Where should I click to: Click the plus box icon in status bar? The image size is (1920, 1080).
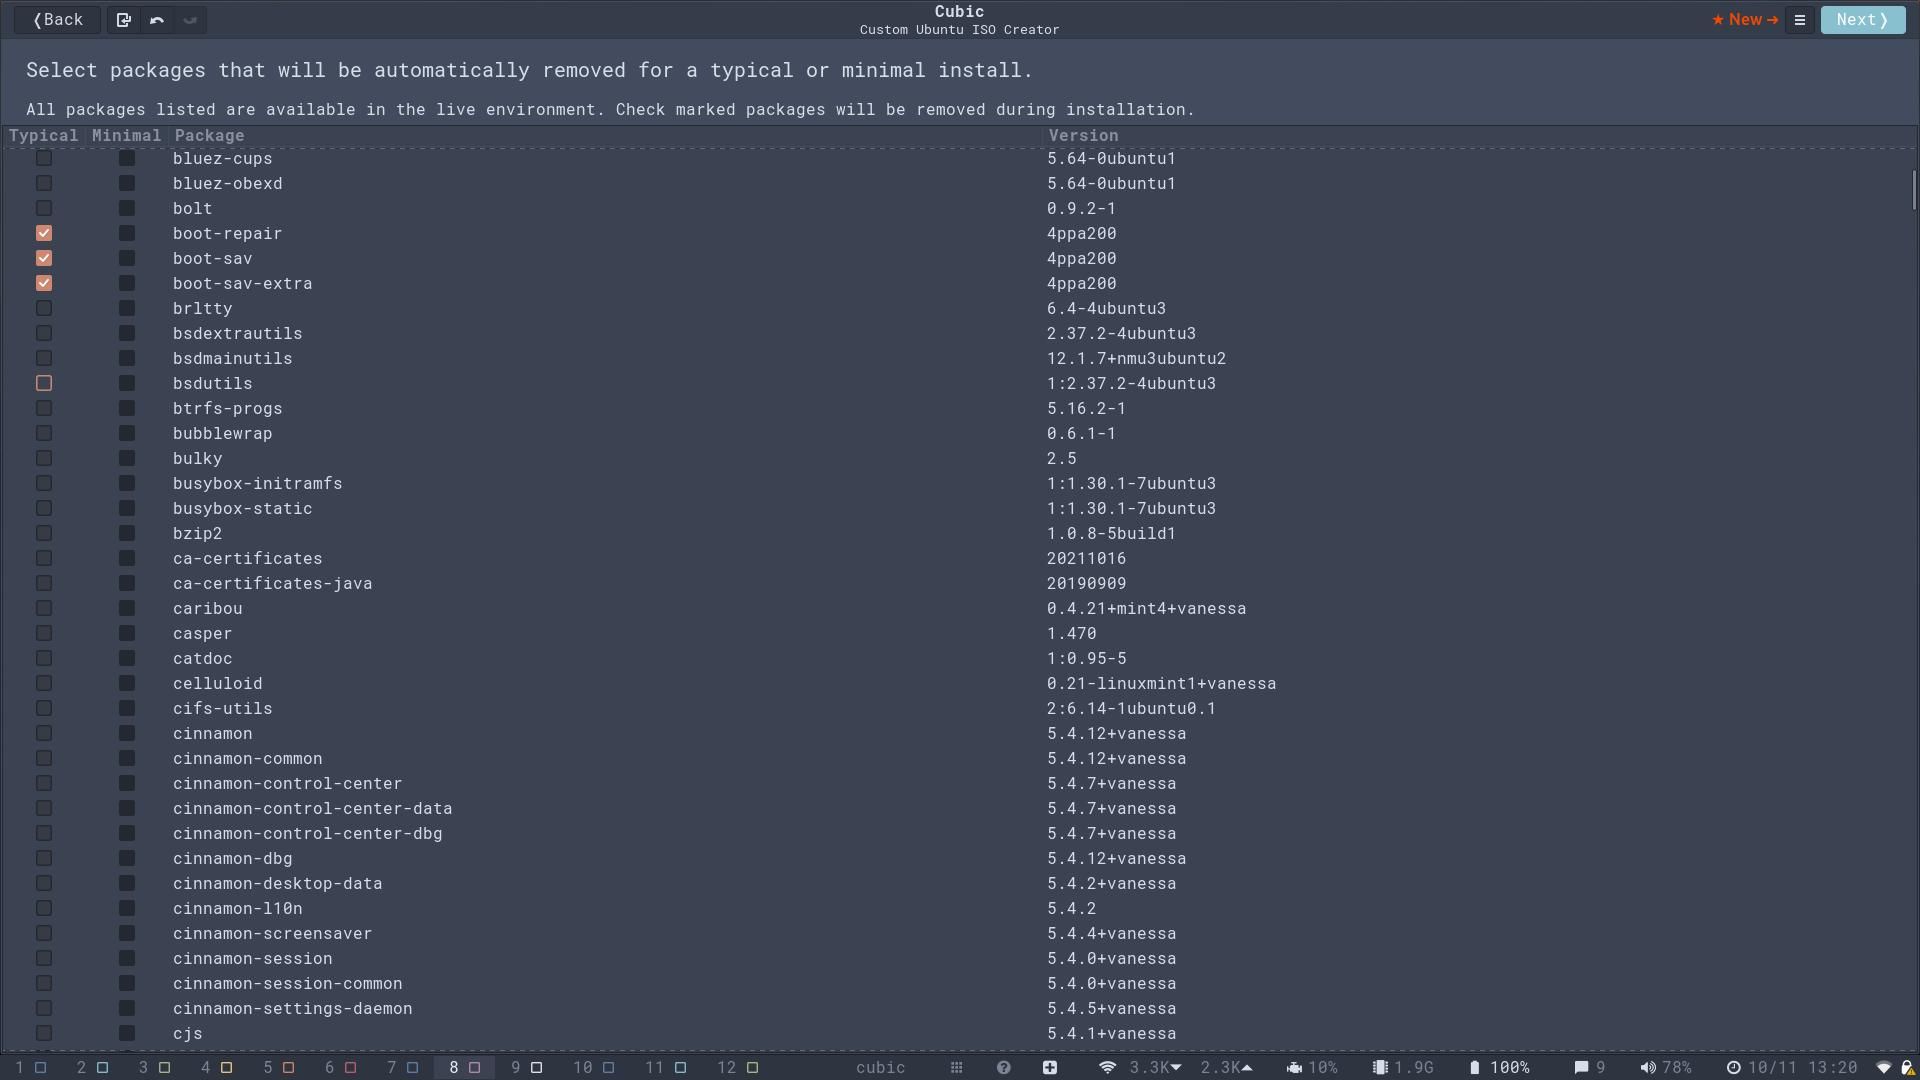coord(1049,1068)
